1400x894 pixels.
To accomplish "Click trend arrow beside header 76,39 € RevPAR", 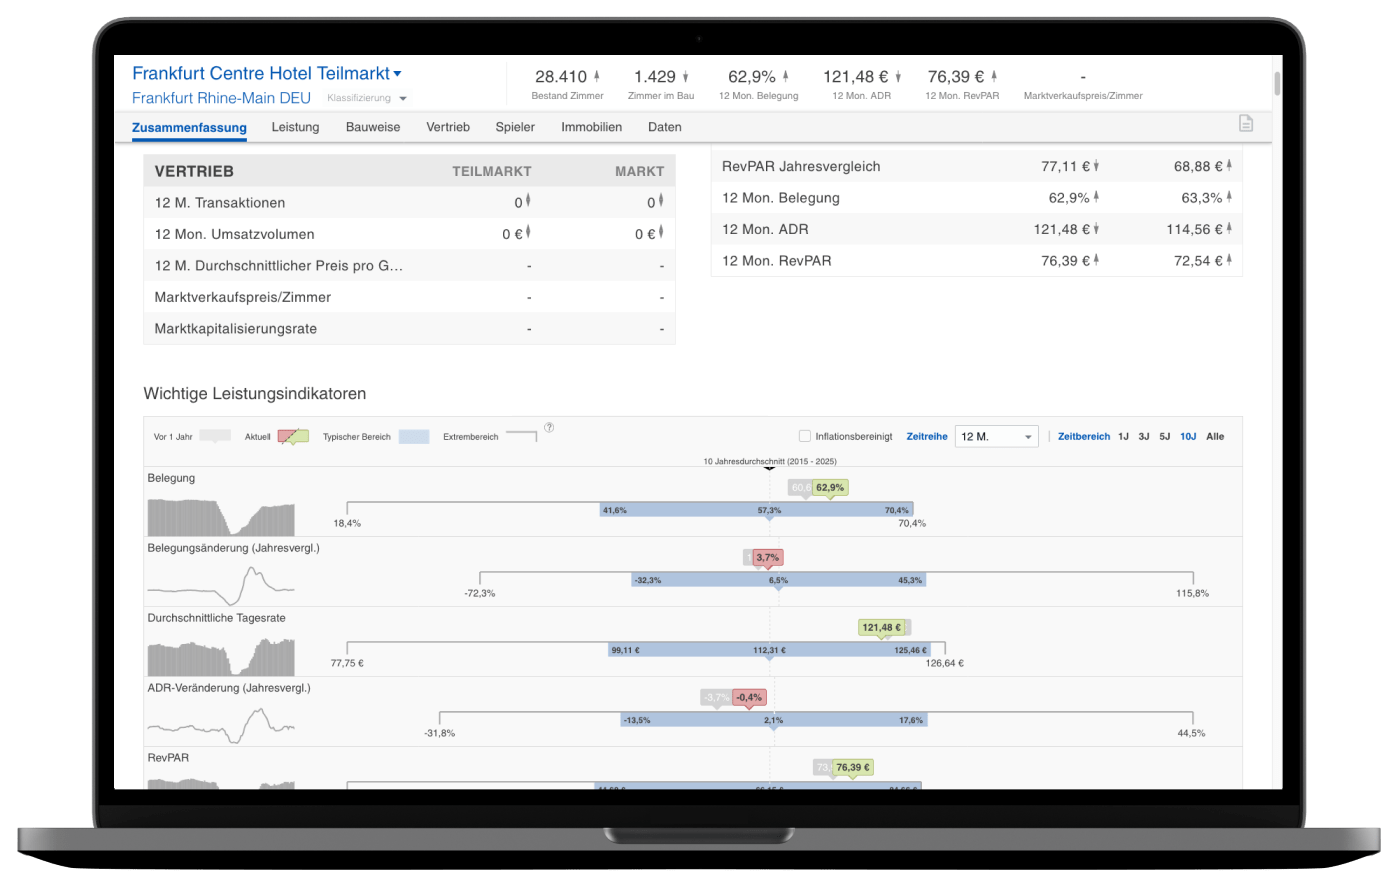I will [x=994, y=77].
